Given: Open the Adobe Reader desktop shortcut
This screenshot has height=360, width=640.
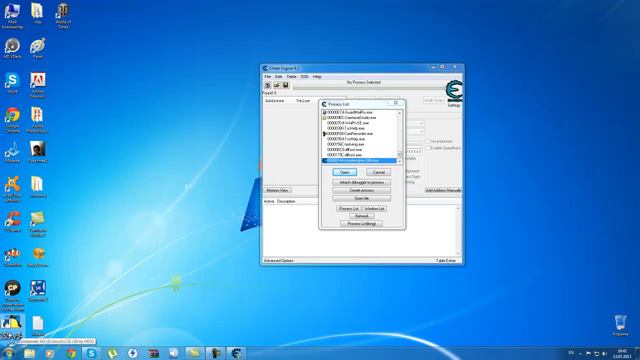Looking at the screenshot, I should pos(38,85).
